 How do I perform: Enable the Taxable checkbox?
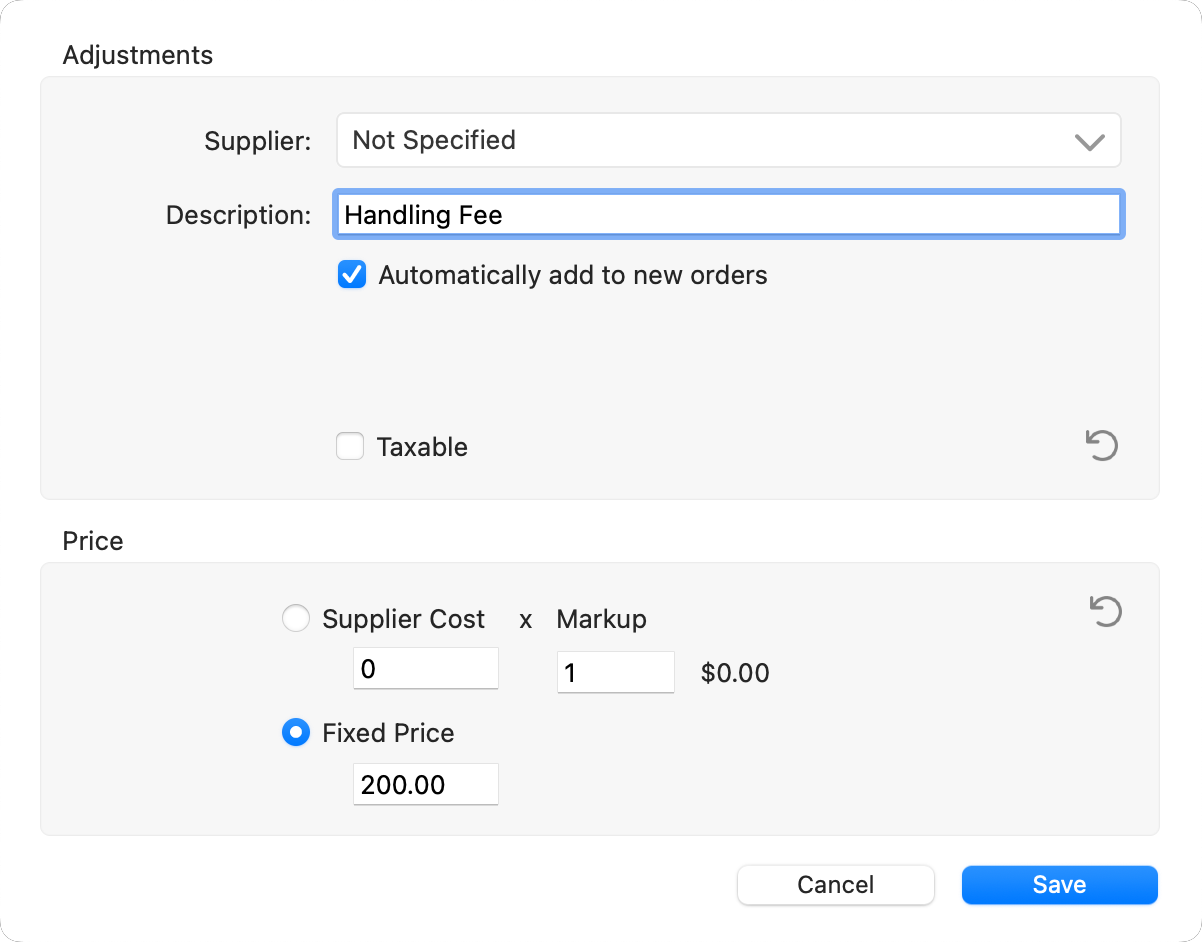tap(350, 446)
